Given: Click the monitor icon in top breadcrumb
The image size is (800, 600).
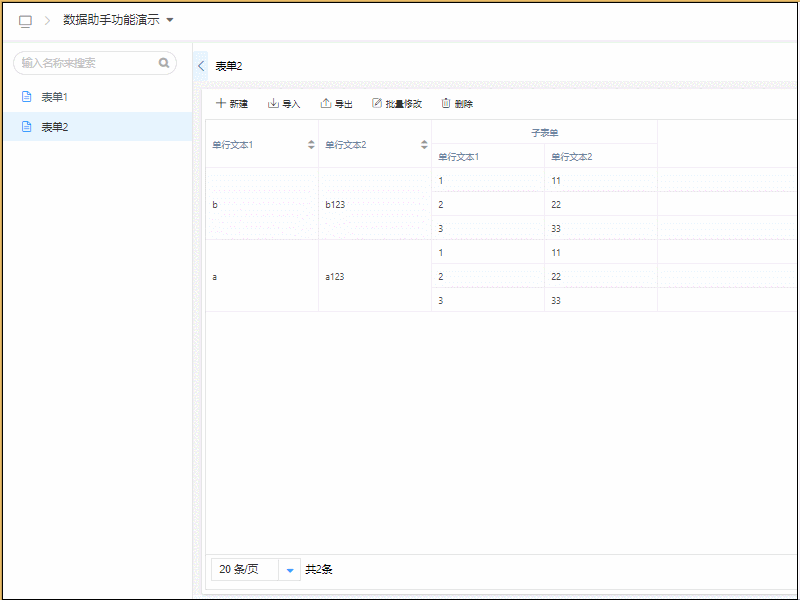Looking at the screenshot, I should [25, 20].
